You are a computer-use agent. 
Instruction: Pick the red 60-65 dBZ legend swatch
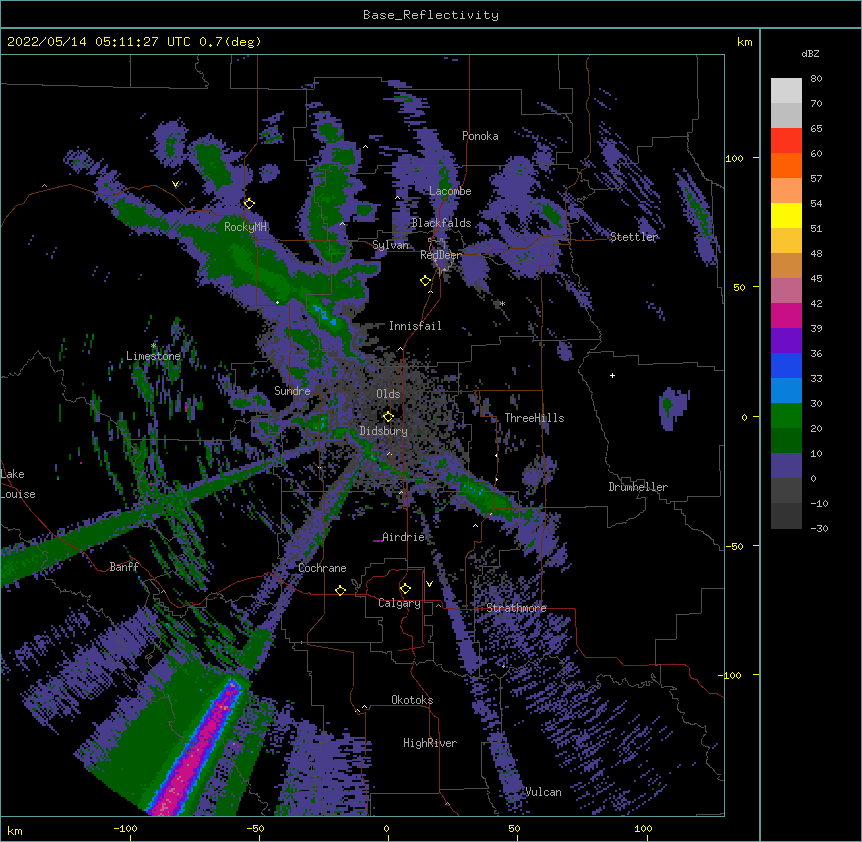pos(786,141)
